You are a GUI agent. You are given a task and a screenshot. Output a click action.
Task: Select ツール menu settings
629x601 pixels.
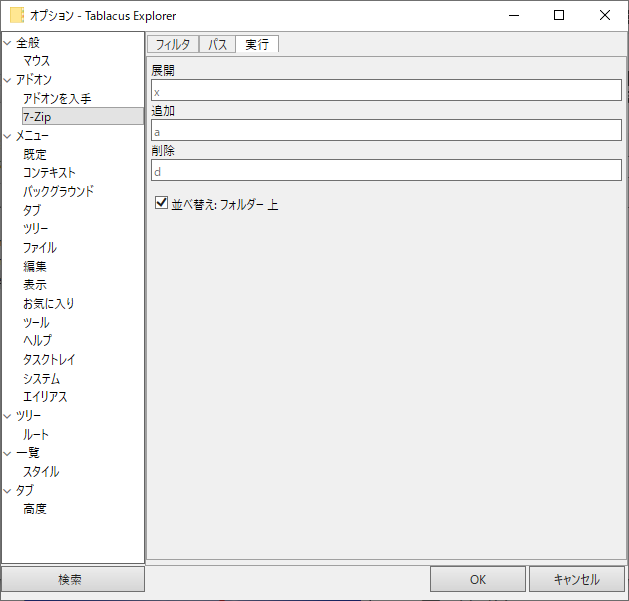pos(36,322)
